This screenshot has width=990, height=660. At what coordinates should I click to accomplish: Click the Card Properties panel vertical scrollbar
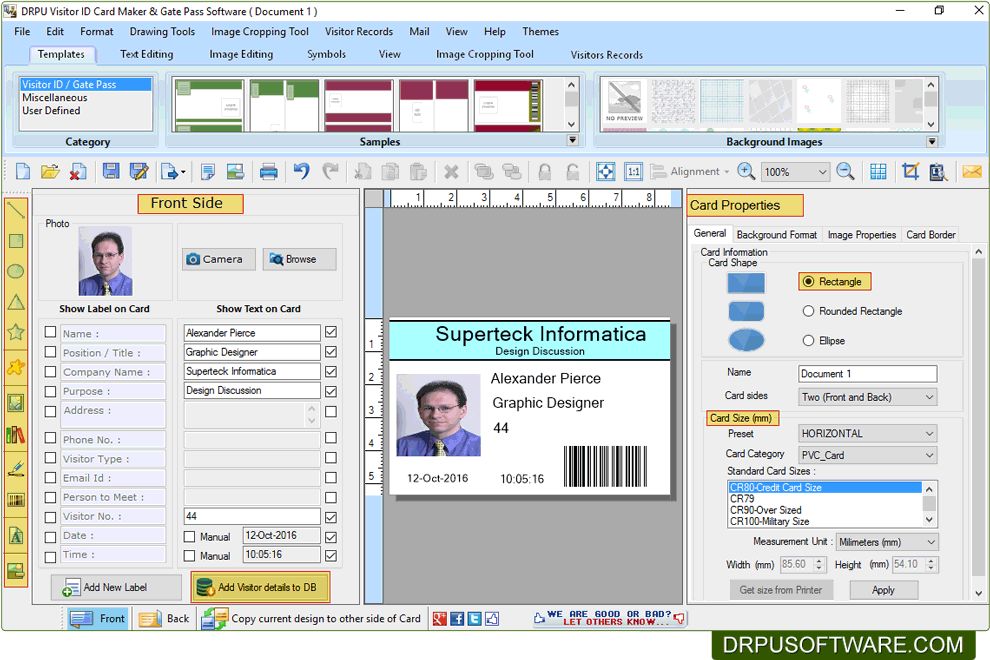[x=978, y=422]
